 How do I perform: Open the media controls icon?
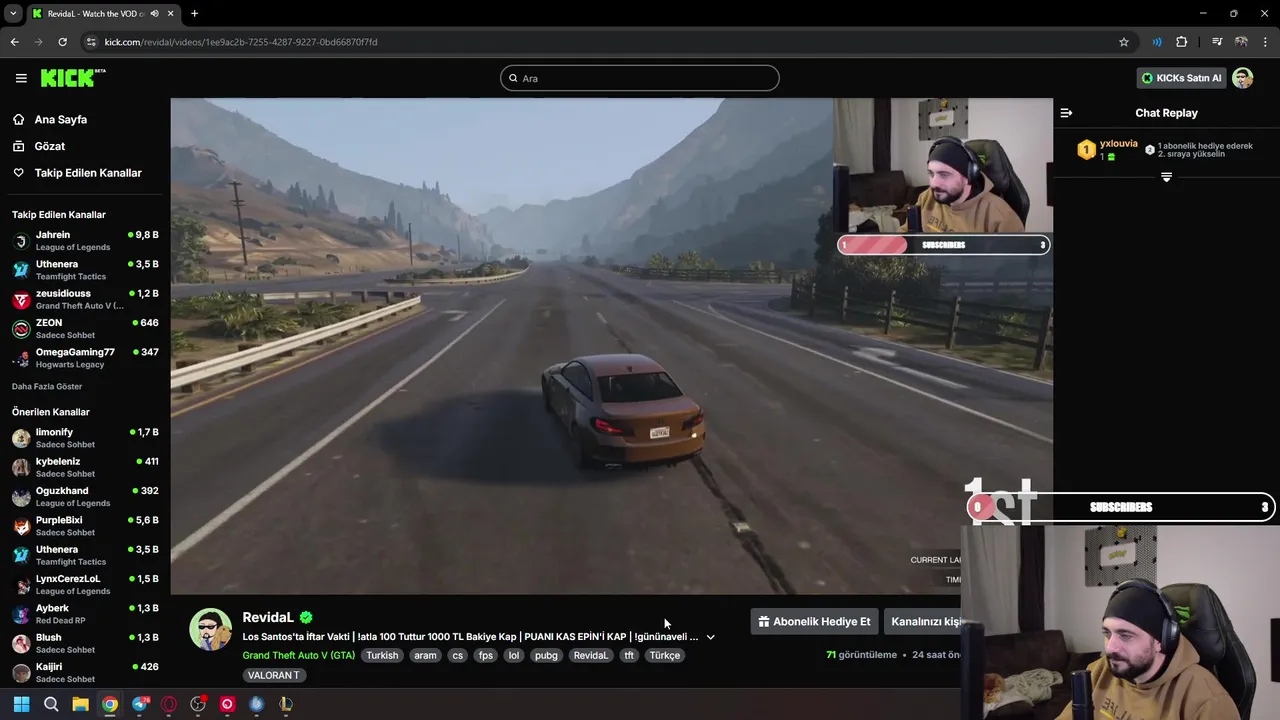tap(1217, 42)
